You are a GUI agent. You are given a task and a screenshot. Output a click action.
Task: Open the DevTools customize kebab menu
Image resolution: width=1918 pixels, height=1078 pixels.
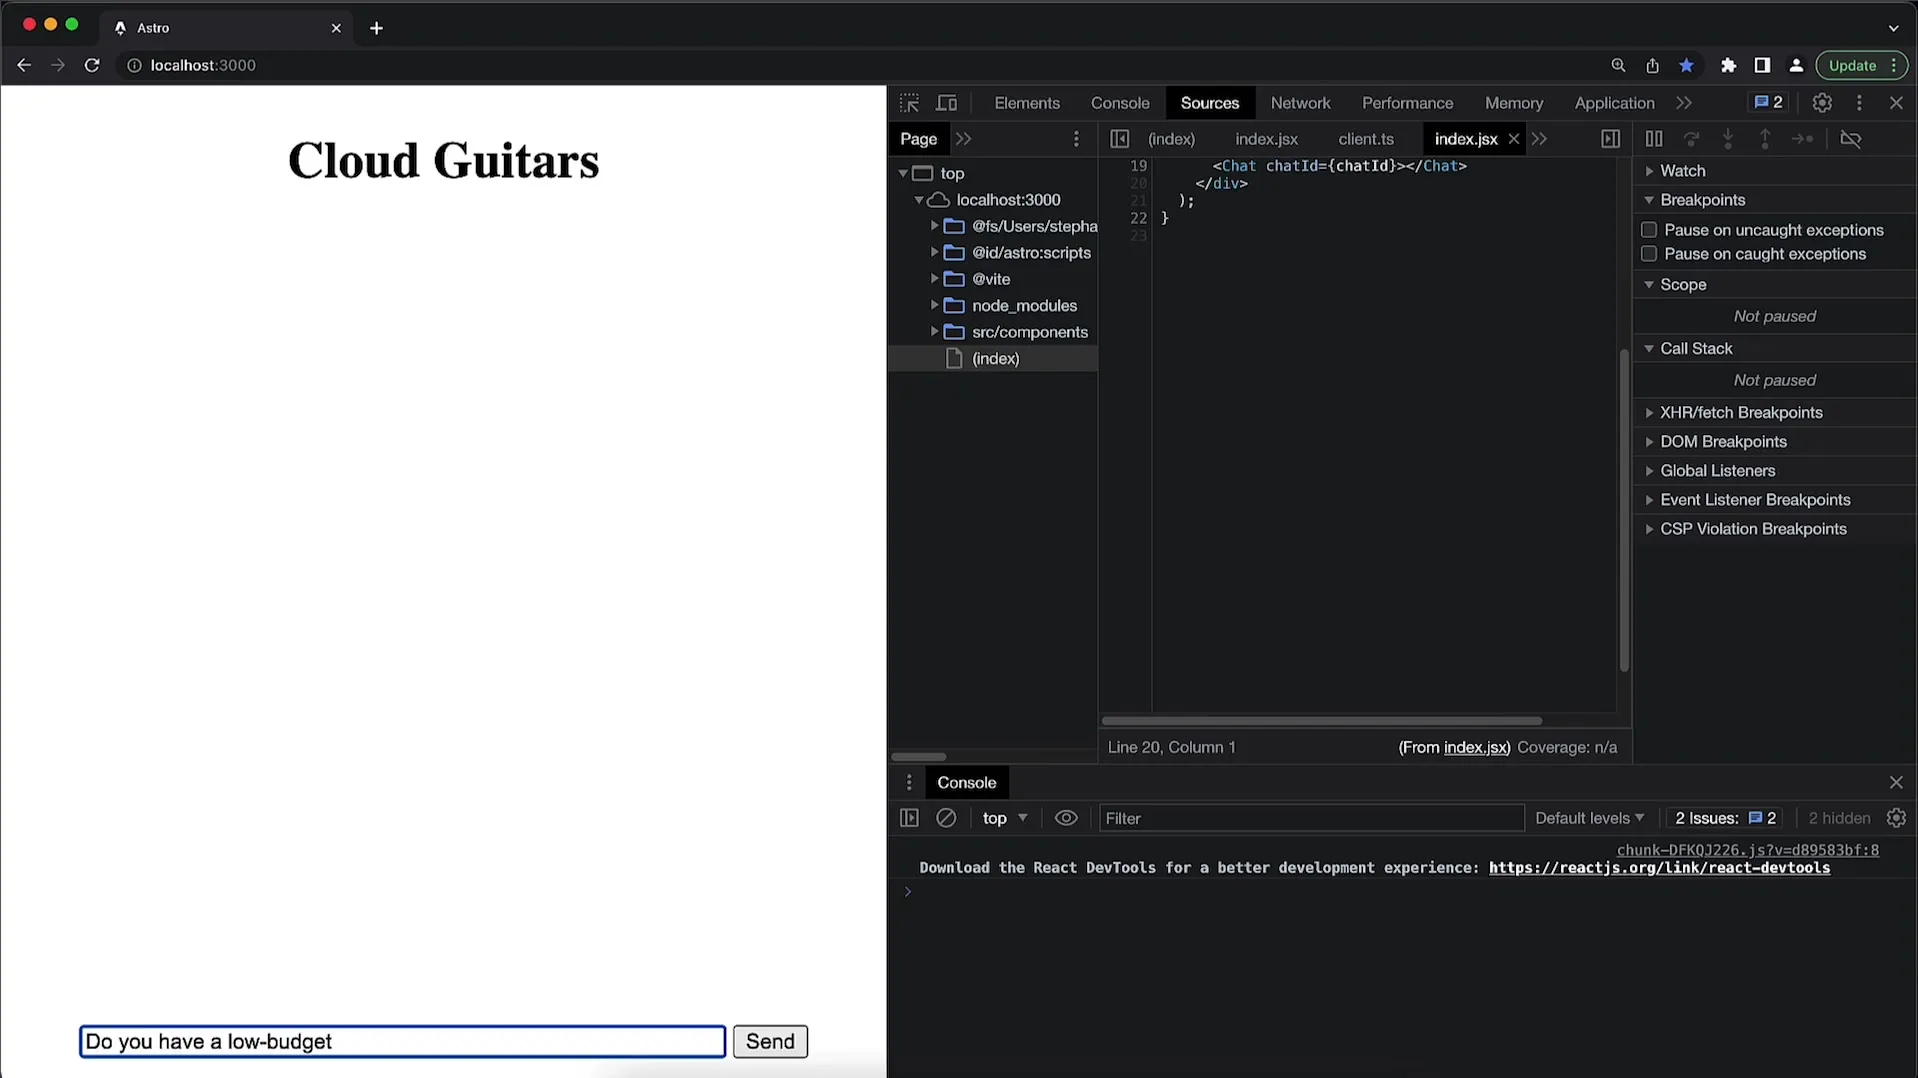coord(1859,103)
